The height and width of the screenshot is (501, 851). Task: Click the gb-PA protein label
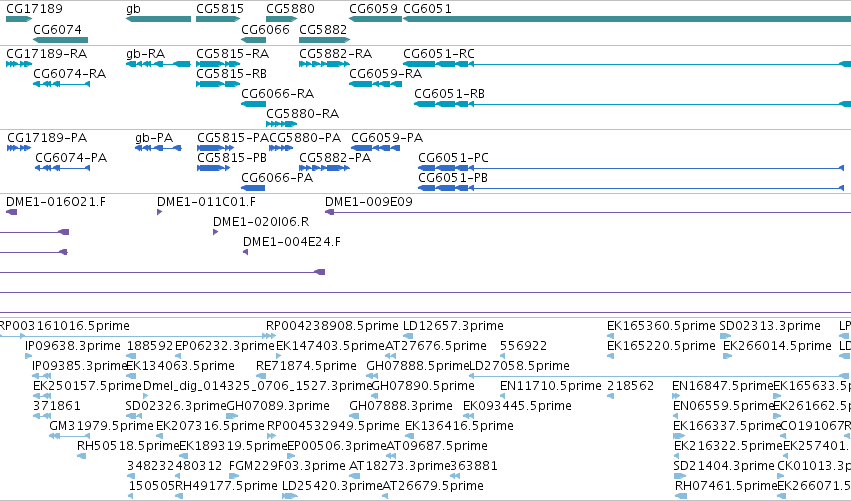[x=154, y=138]
